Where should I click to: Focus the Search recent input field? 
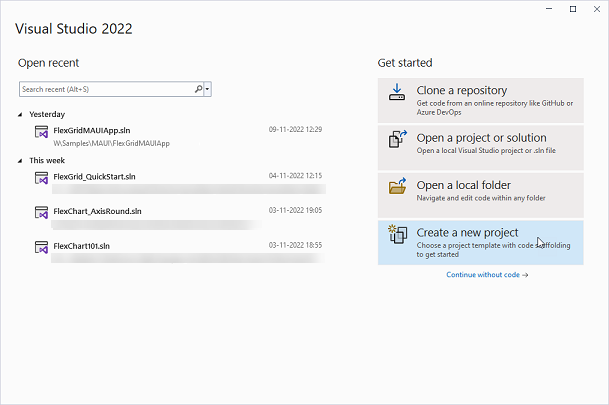point(105,89)
